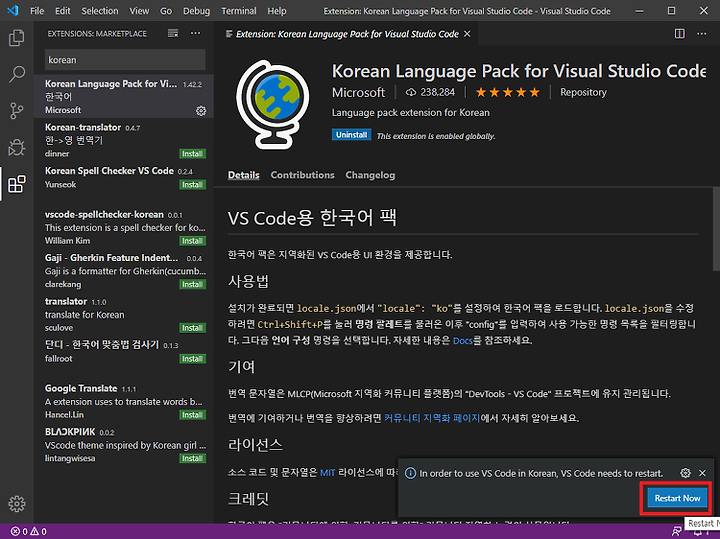The width and height of the screenshot is (720, 539).
Task: Open the community localization page link
Action: tap(432, 418)
